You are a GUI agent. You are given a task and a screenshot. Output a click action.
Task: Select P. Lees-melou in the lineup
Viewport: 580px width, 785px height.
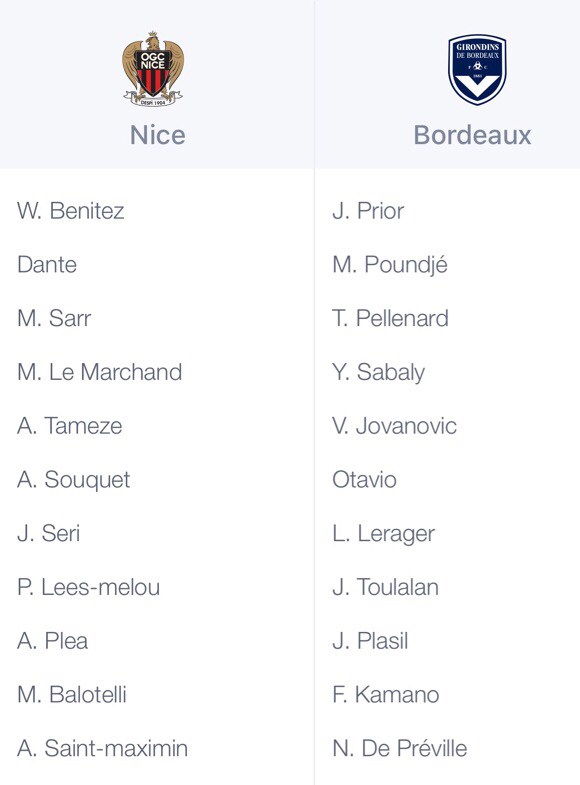pyautogui.click(x=89, y=587)
